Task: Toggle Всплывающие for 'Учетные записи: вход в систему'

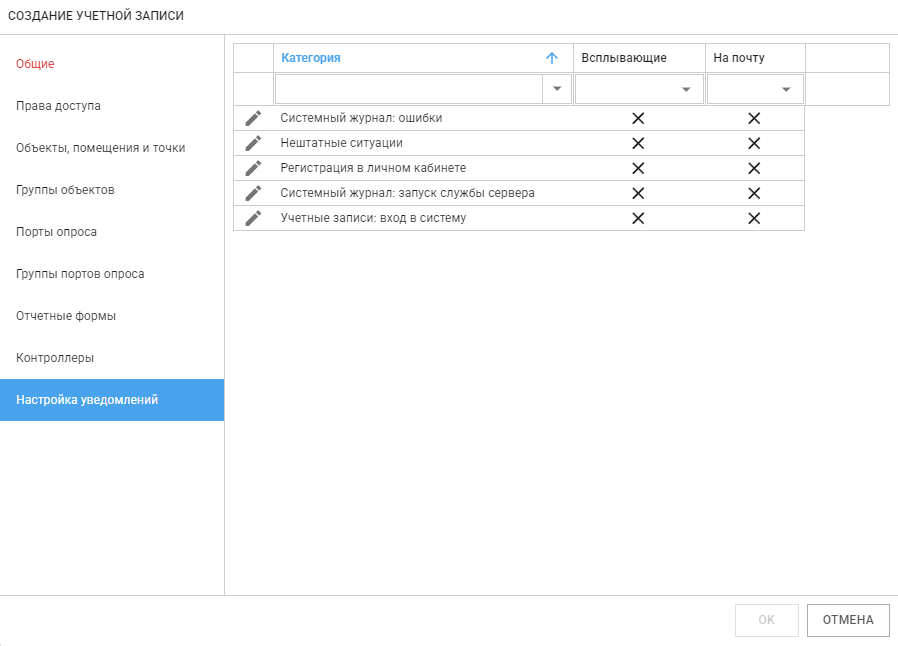Action: click(638, 218)
